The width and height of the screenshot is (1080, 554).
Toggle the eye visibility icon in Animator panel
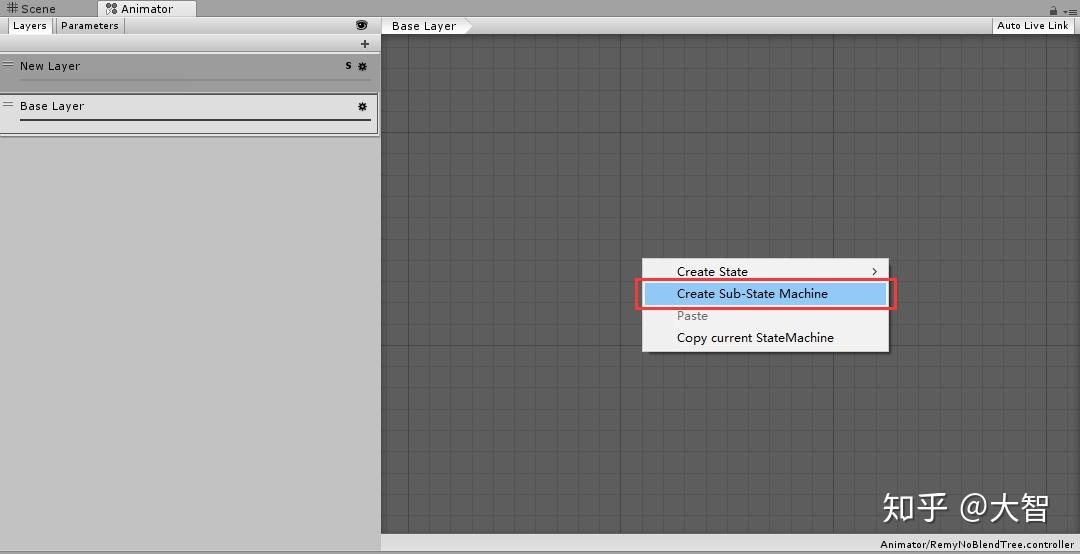362,25
